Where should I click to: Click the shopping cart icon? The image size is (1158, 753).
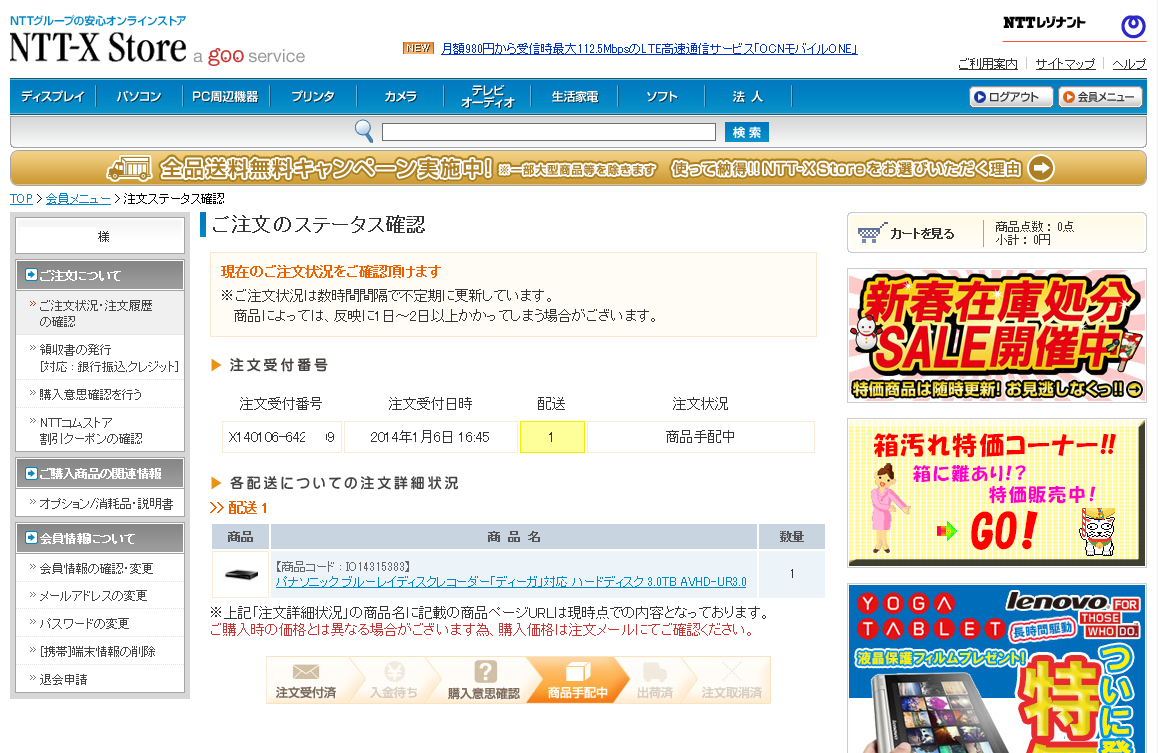(871, 233)
